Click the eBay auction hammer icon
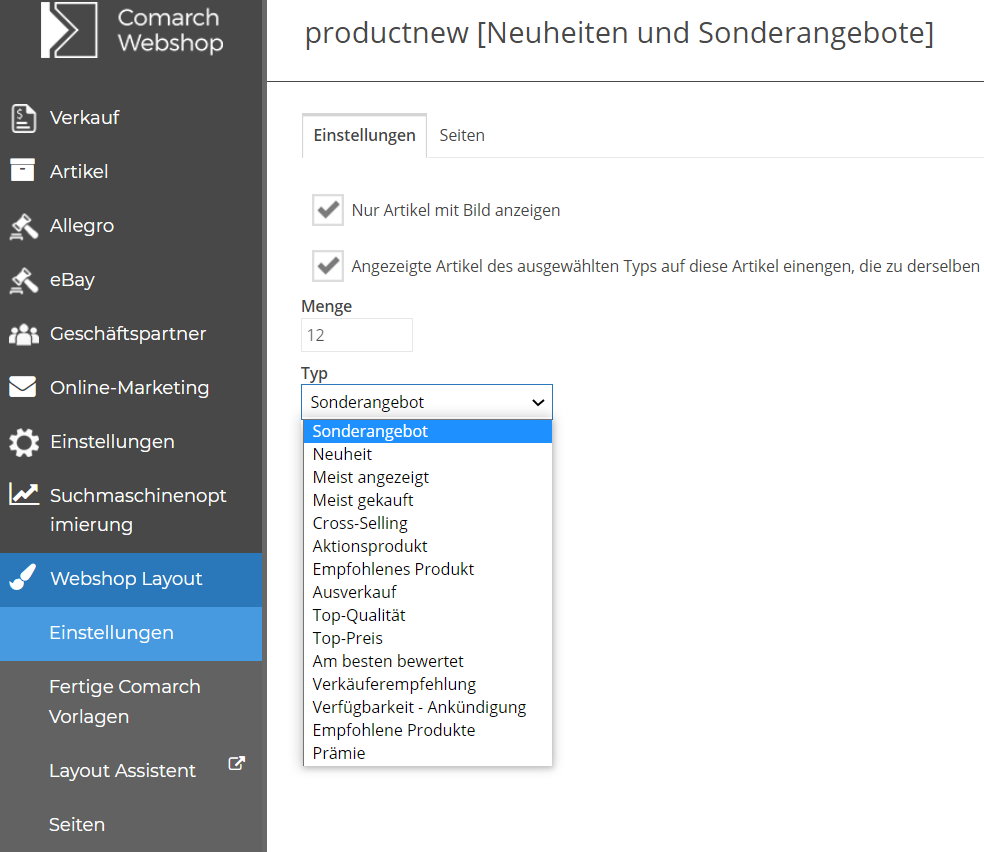 (x=24, y=280)
